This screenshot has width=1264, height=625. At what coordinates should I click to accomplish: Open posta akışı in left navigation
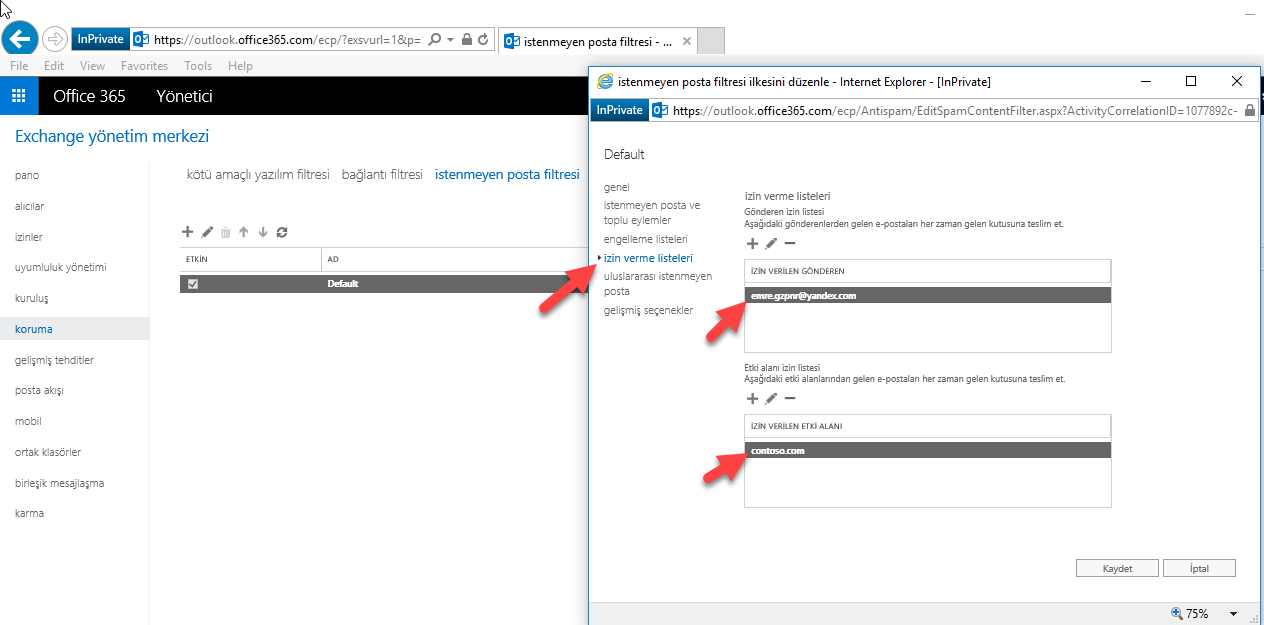coord(39,390)
